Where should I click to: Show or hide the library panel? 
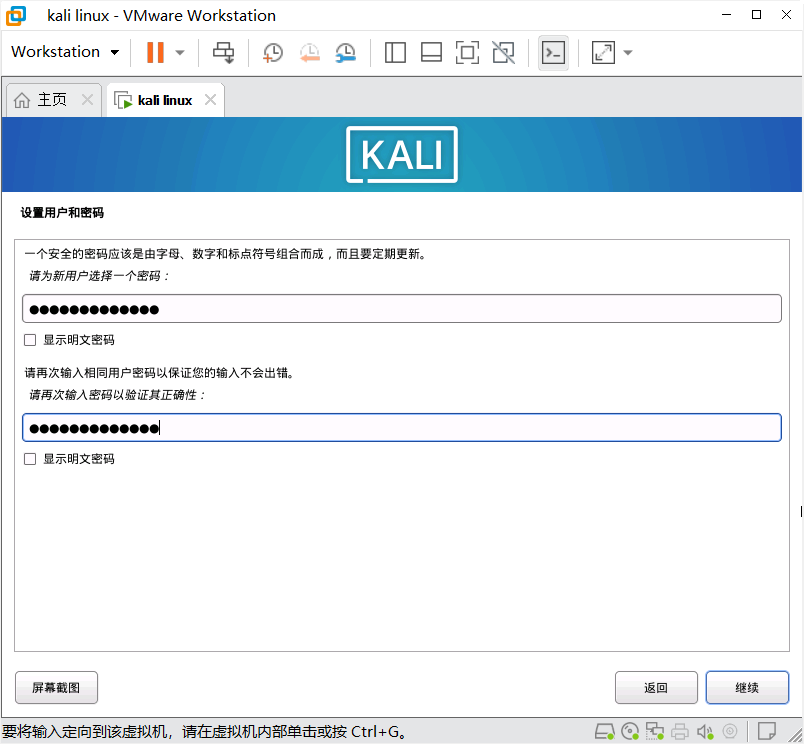pyautogui.click(x=395, y=52)
